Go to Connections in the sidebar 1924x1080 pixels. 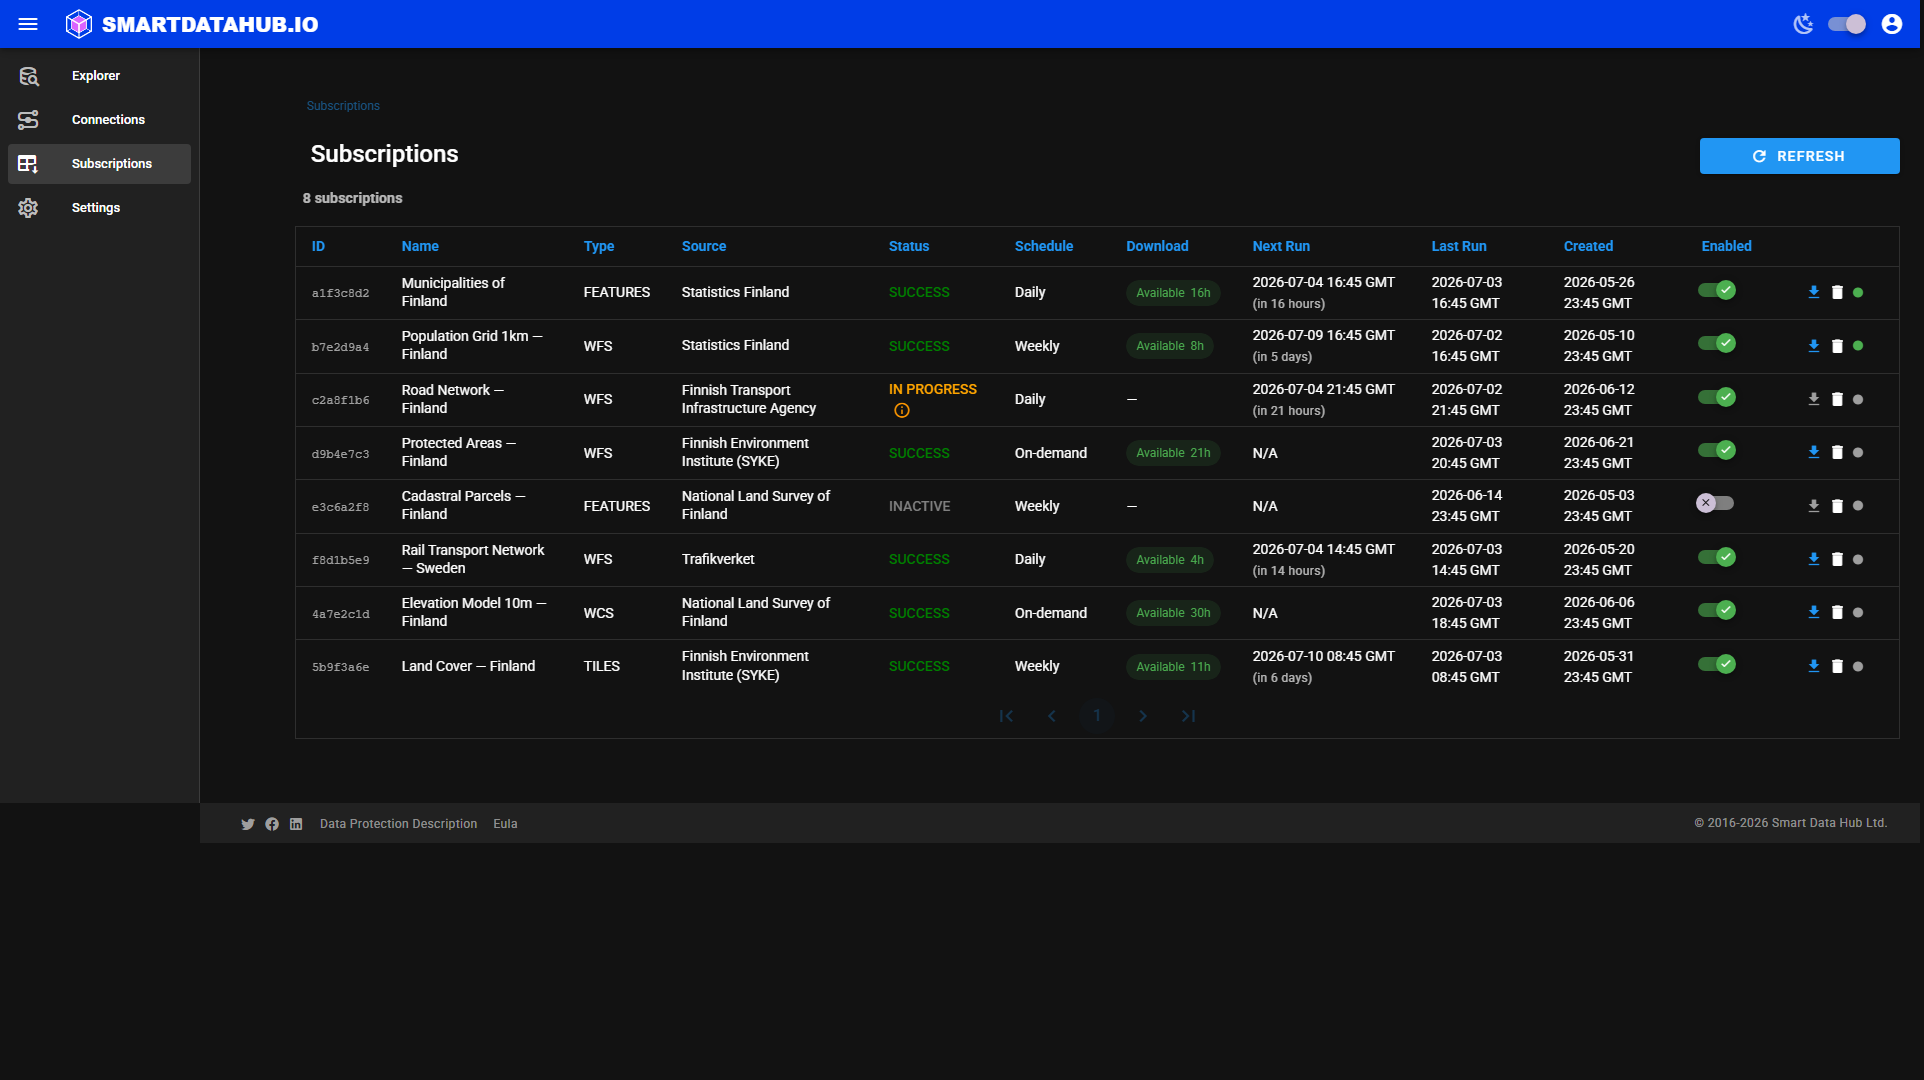pyautogui.click(x=99, y=120)
